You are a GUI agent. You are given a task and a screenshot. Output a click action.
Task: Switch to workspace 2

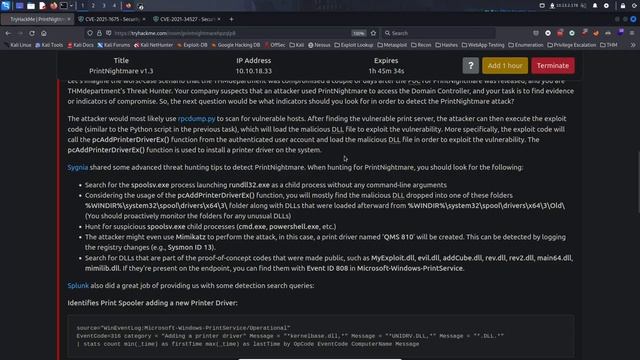(93, 6)
